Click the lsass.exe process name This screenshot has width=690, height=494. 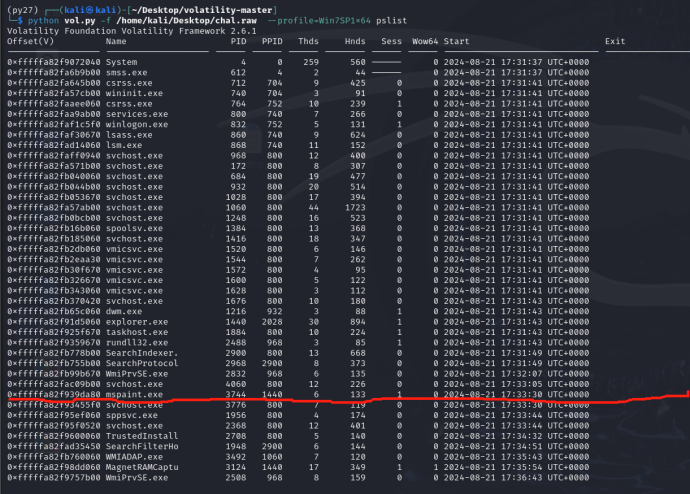point(128,134)
